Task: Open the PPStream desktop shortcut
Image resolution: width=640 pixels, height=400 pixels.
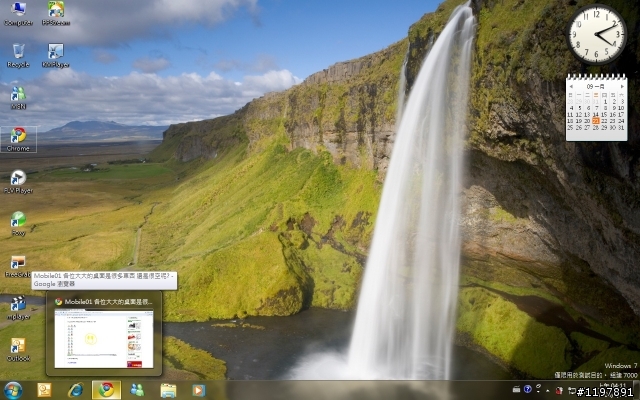Action: 56,14
